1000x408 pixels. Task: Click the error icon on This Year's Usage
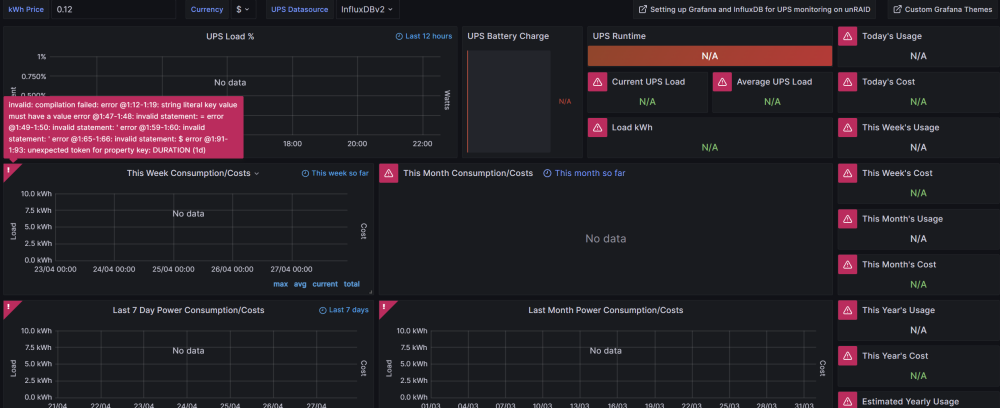[x=848, y=310]
